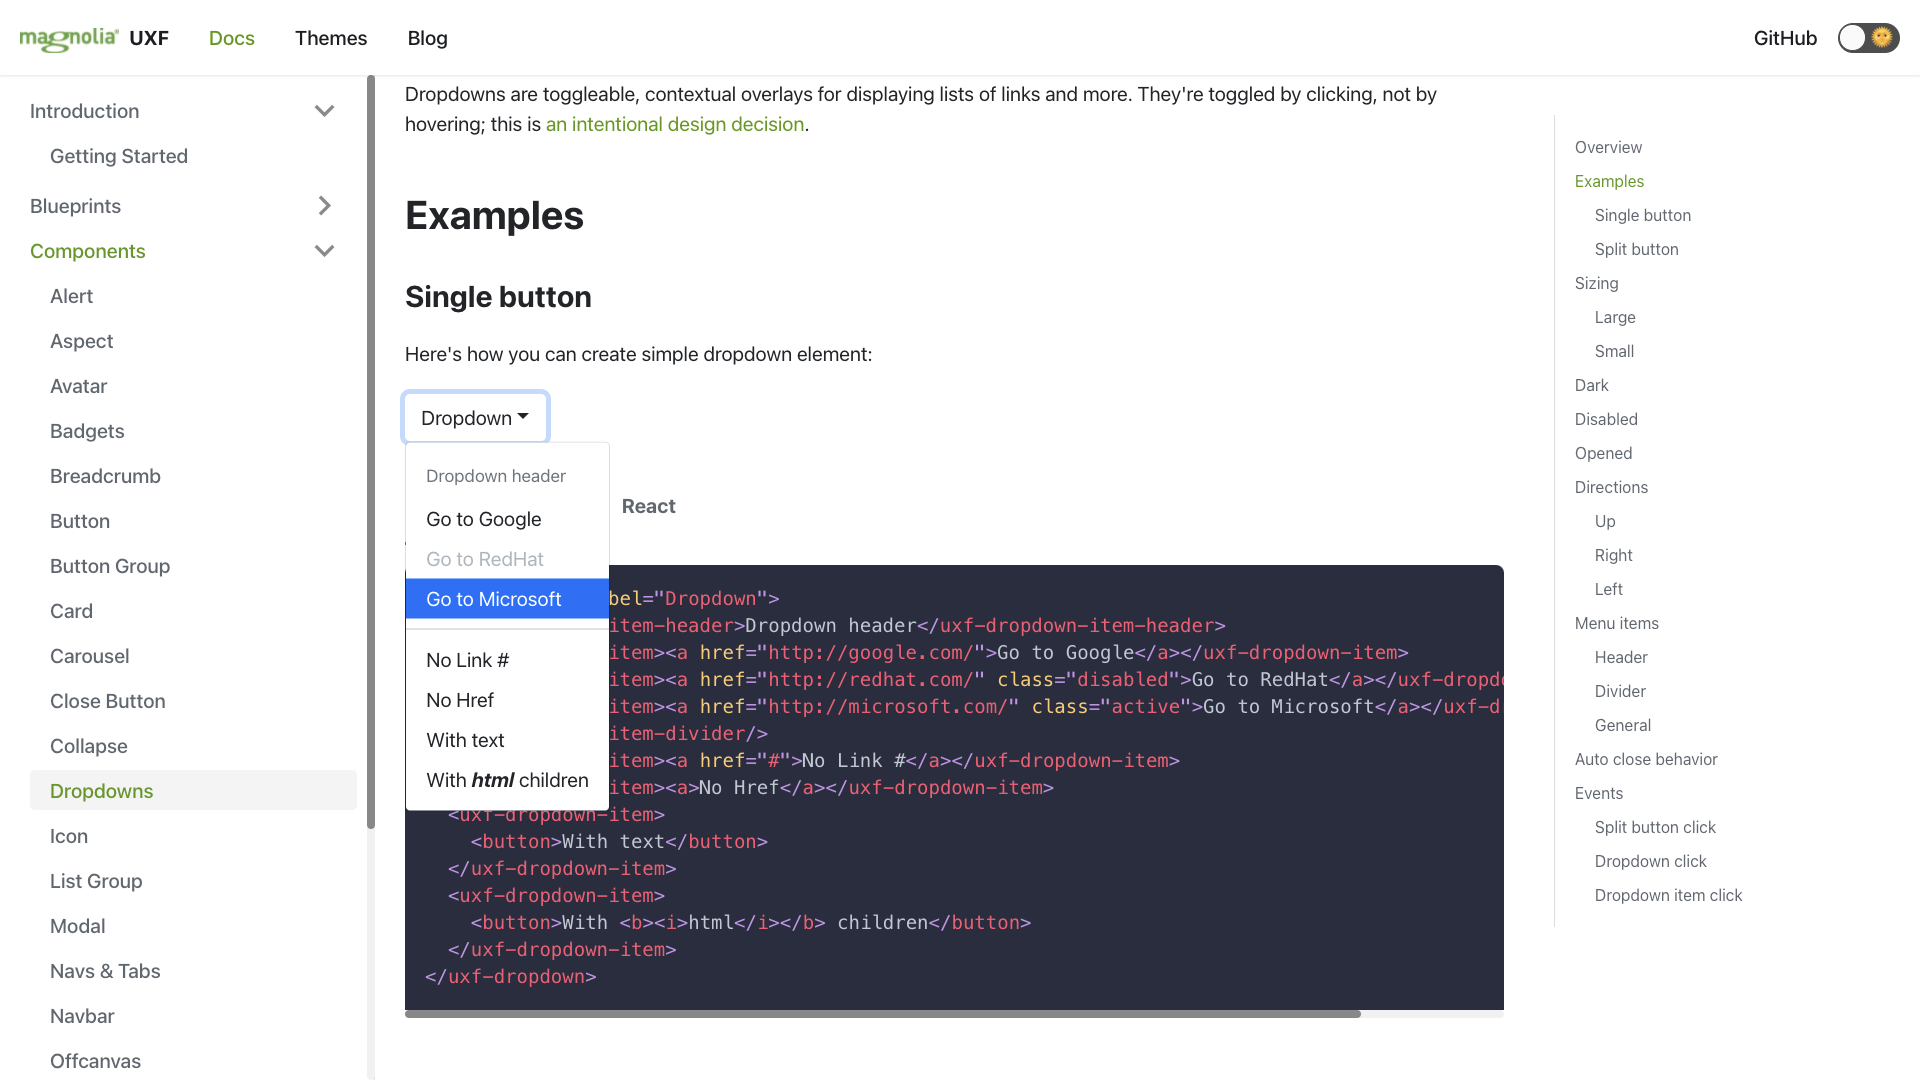Click the code block horizontal scrollbar
The height and width of the screenshot is (1080, 1920).
point(882,1014)
